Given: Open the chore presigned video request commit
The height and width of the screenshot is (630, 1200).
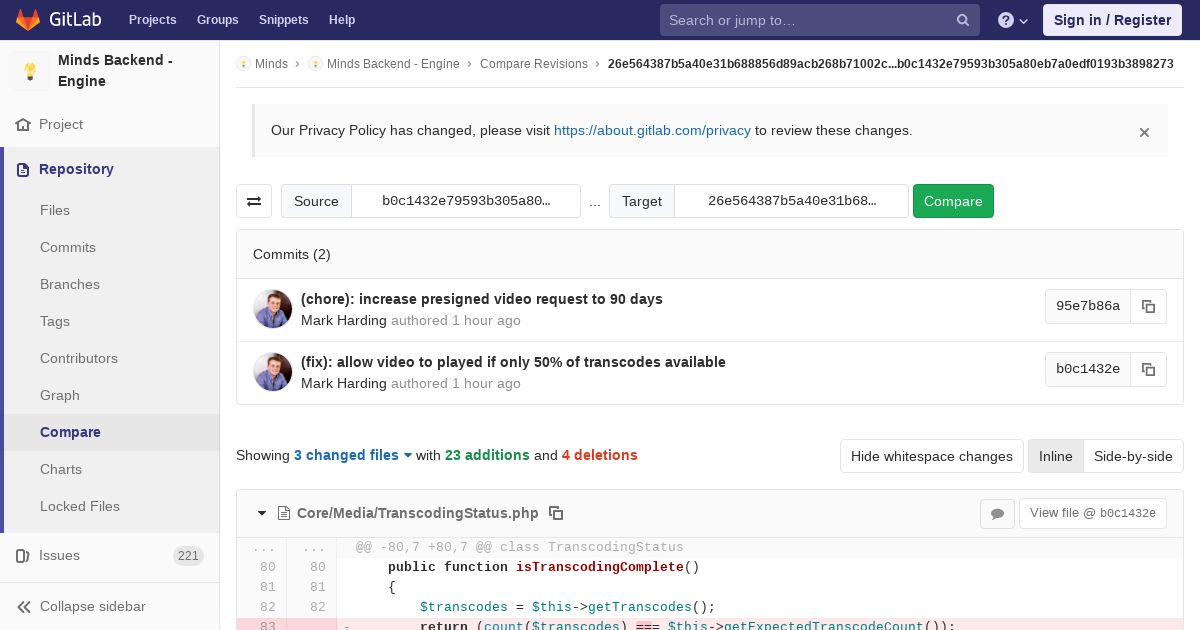Looking at the screenshot, I should [x=482, y=299].
